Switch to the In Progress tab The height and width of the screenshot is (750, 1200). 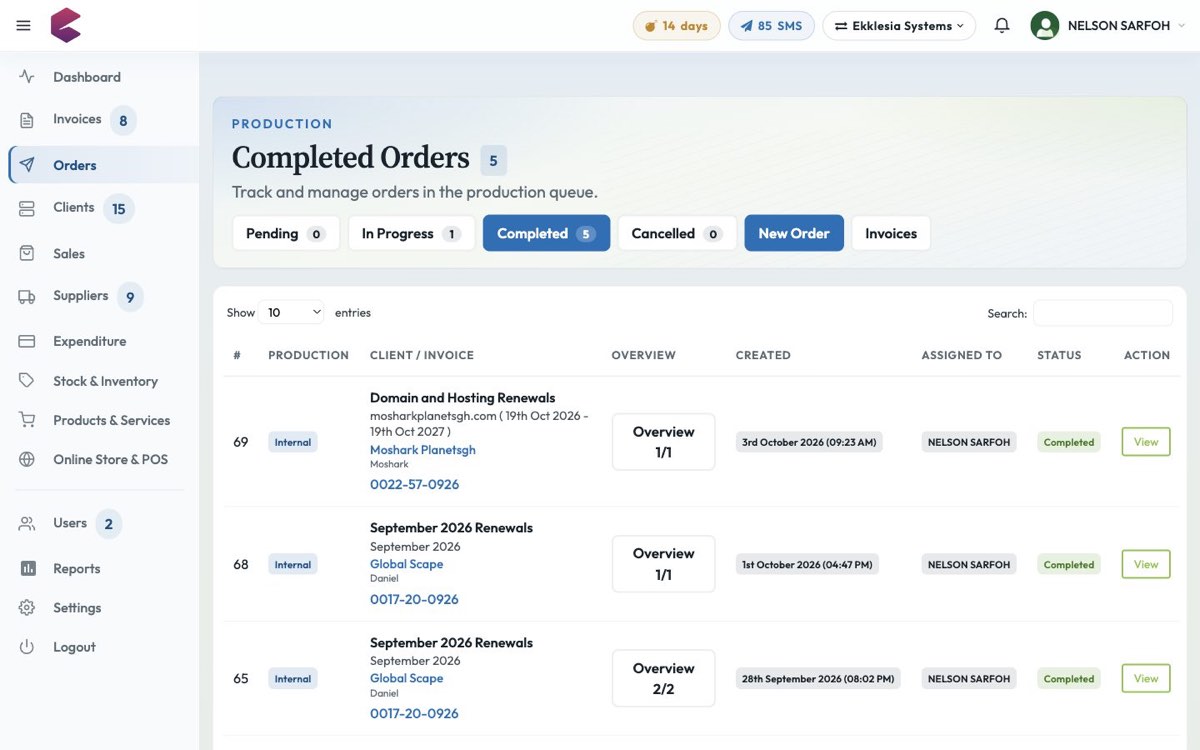(411, 233)
